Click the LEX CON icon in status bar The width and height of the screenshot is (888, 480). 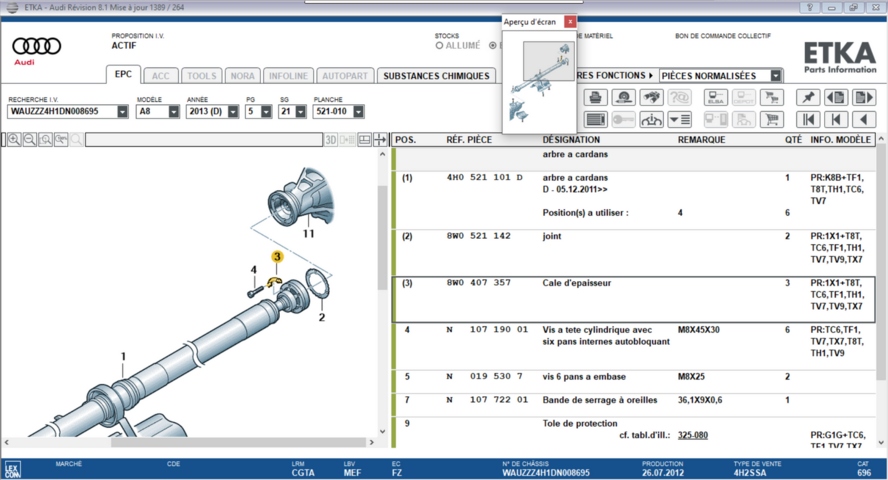[x=12, y=470]
